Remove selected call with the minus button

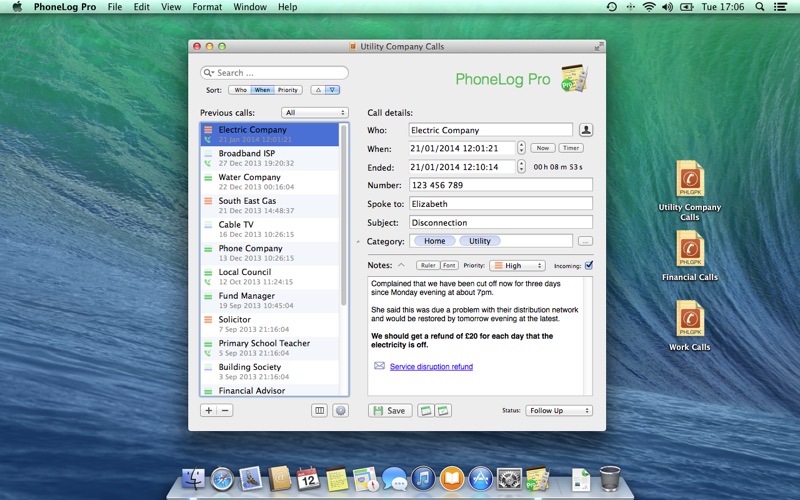(x=225, y=410)
